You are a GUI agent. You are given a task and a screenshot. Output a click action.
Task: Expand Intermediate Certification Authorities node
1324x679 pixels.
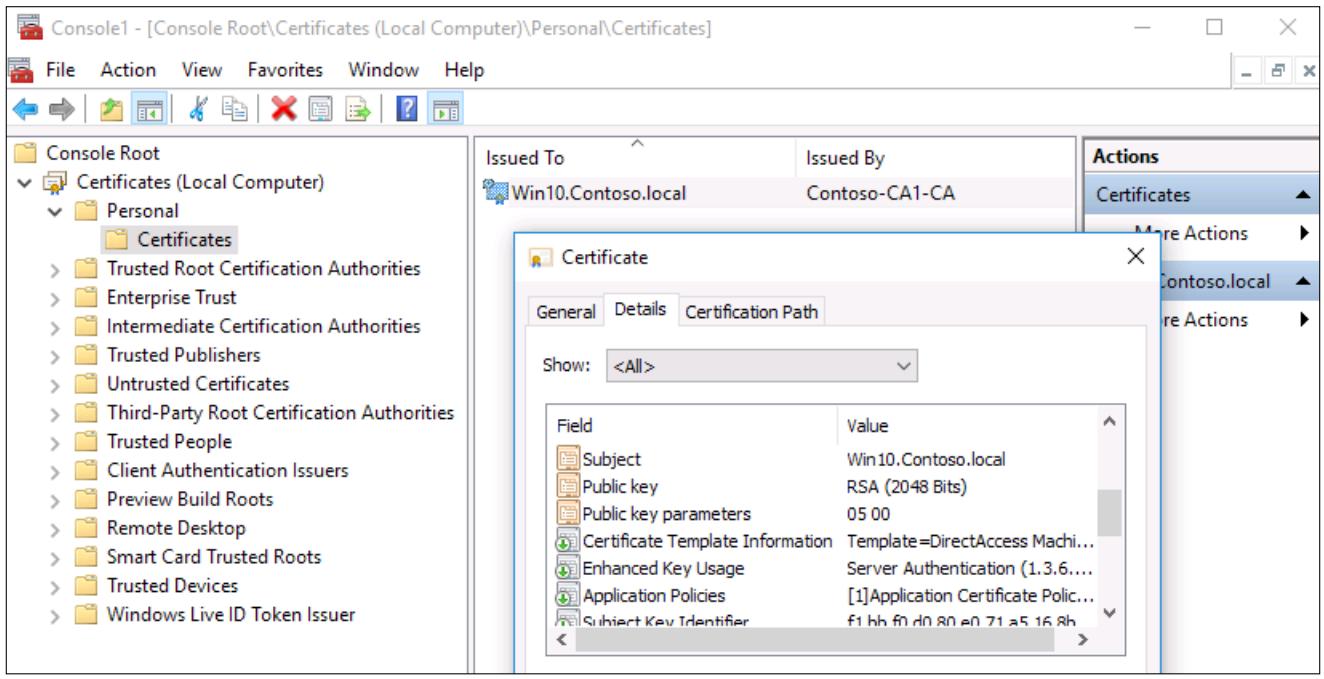[56, 327]
